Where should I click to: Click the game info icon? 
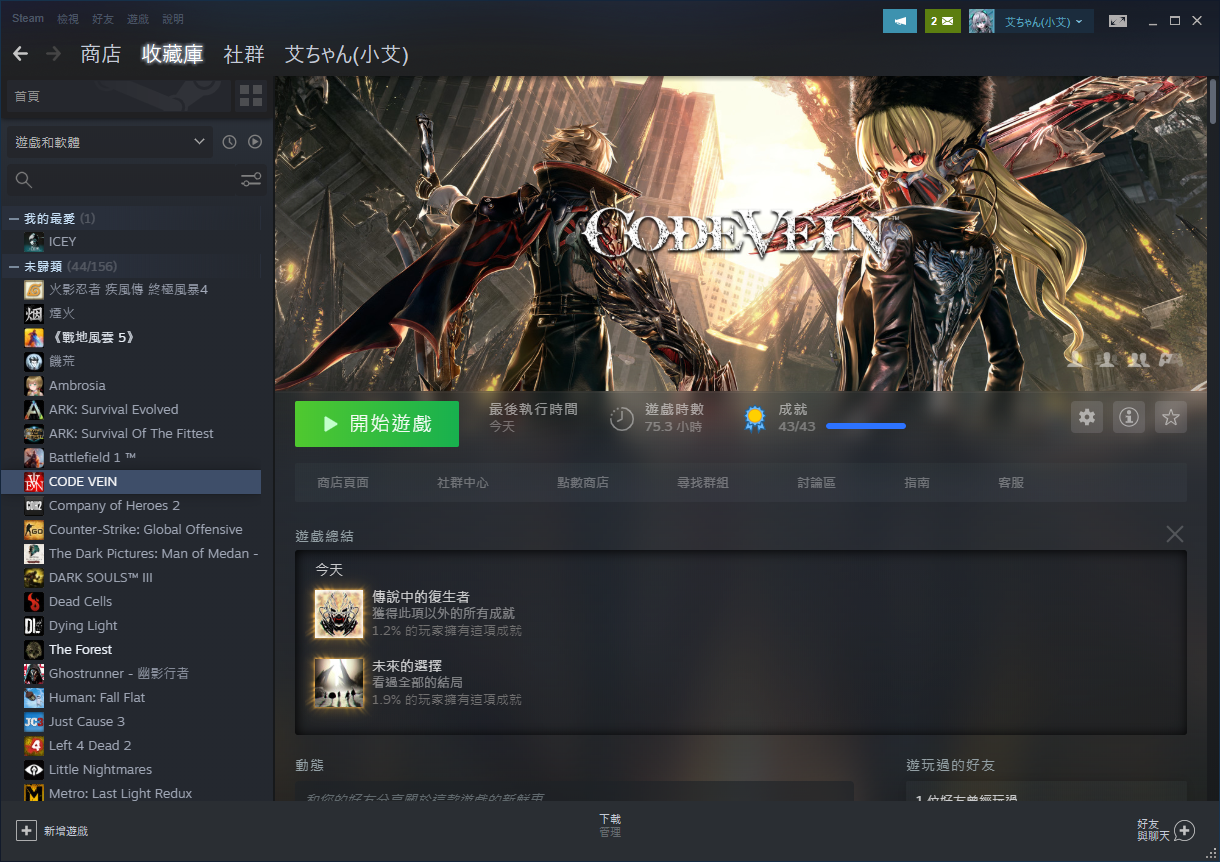(x=1129, y=418)
